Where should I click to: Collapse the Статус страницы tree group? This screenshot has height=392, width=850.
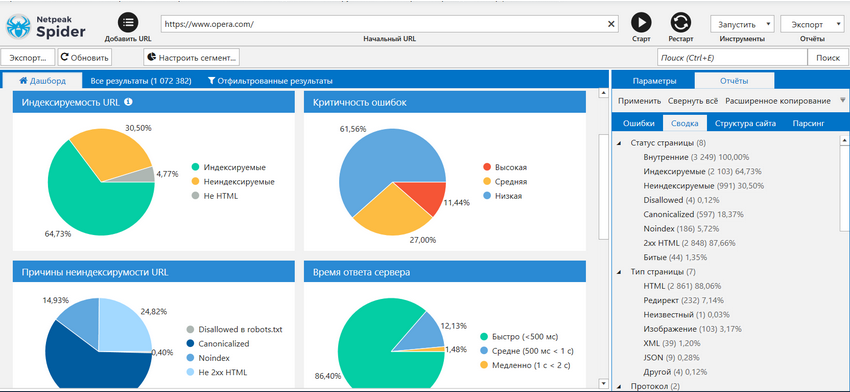point(619,143)
